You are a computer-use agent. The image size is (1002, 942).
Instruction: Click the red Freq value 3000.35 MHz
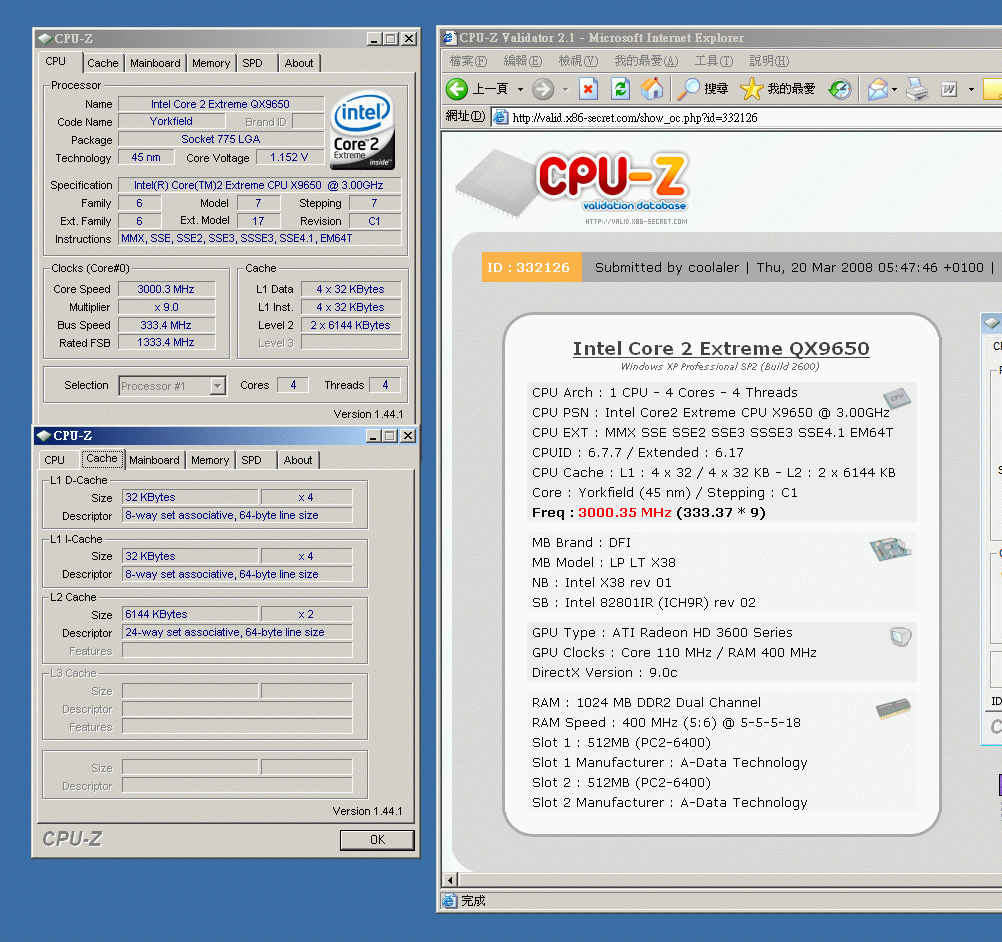tap(624, 513)
